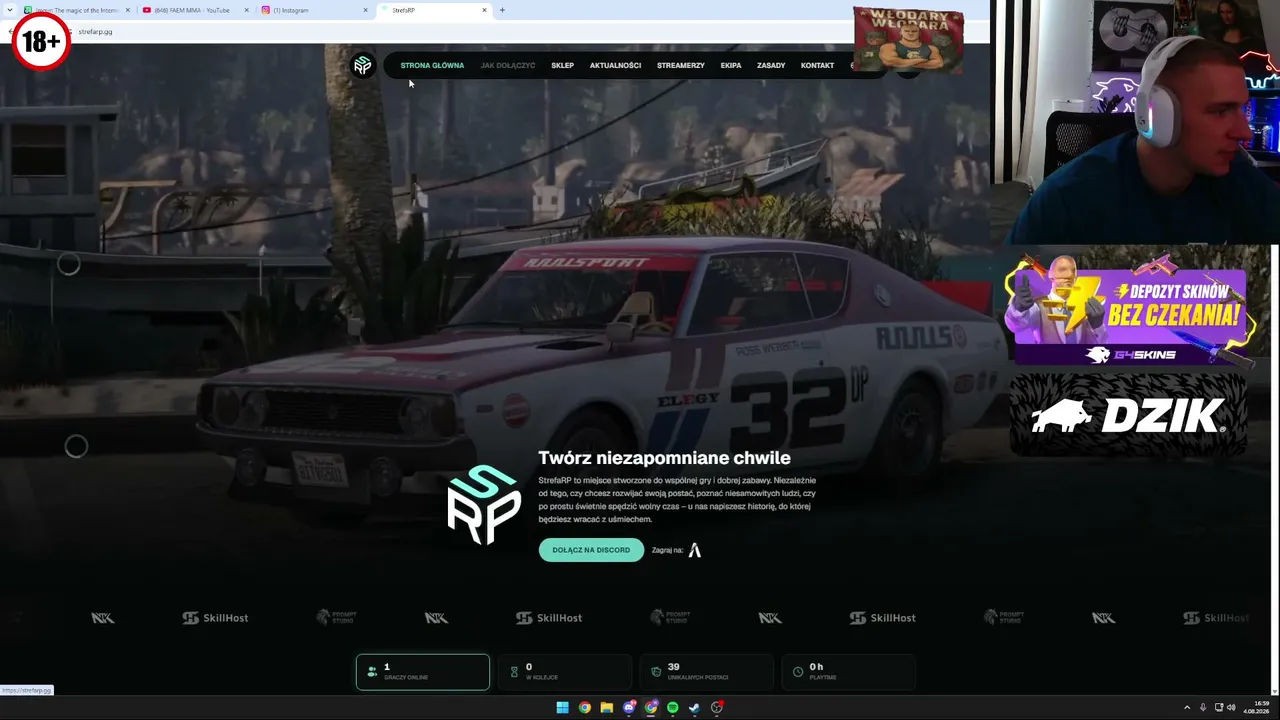Open Google Chrome from the taskbar

584,707
